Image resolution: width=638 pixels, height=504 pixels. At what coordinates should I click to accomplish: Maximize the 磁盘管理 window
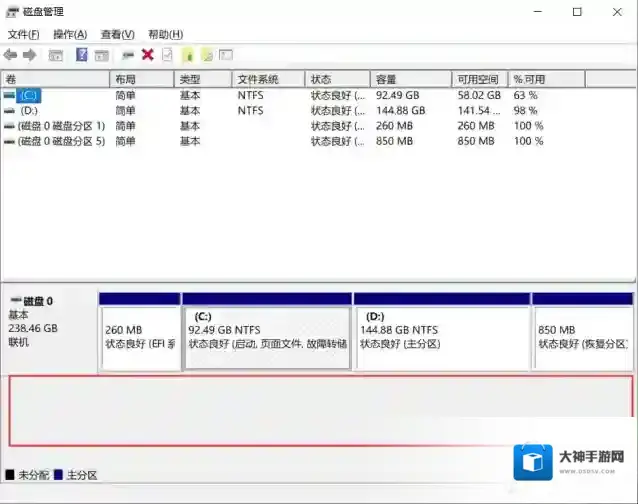click(577, 12)
